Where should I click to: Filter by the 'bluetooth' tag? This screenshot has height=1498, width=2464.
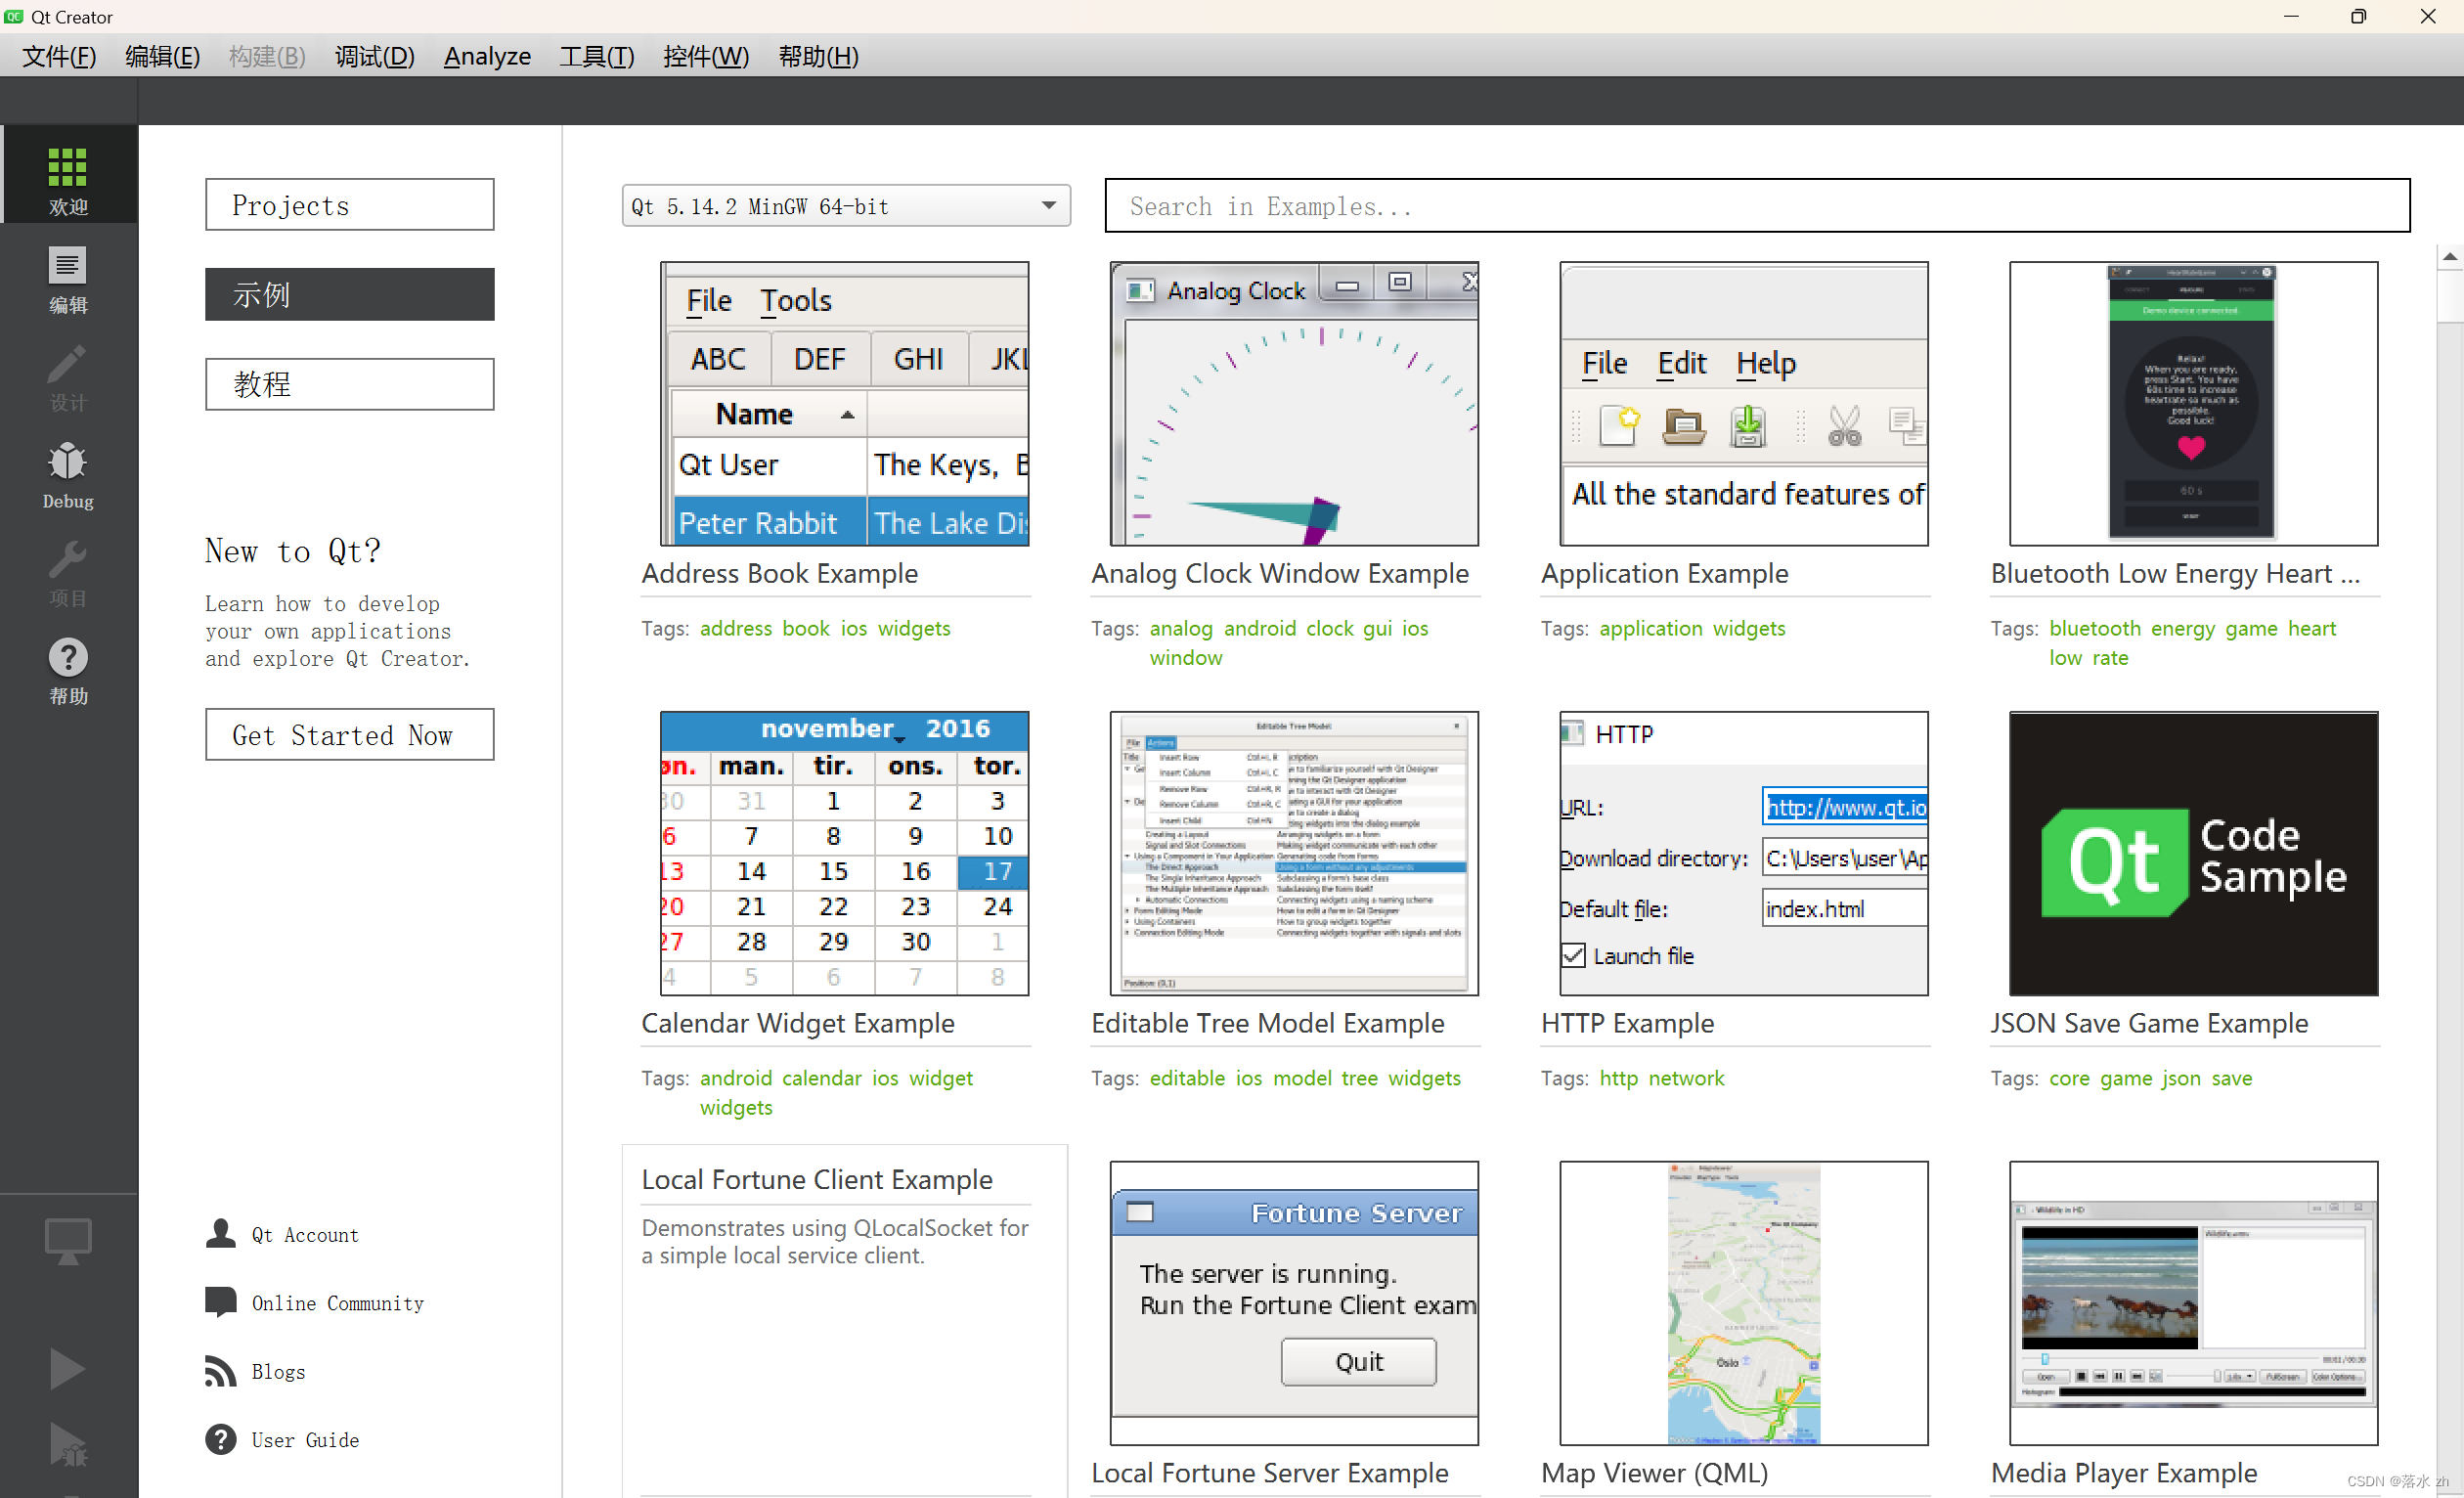[2094, 628]
